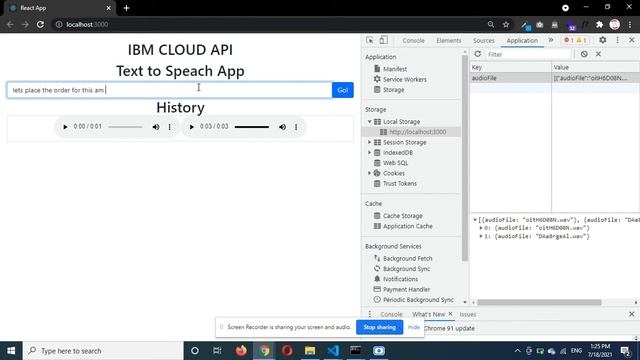Viewport: 640px width, 360px height.
Task: Reload the page with browser refresh icon
Action: coord(40,24)
